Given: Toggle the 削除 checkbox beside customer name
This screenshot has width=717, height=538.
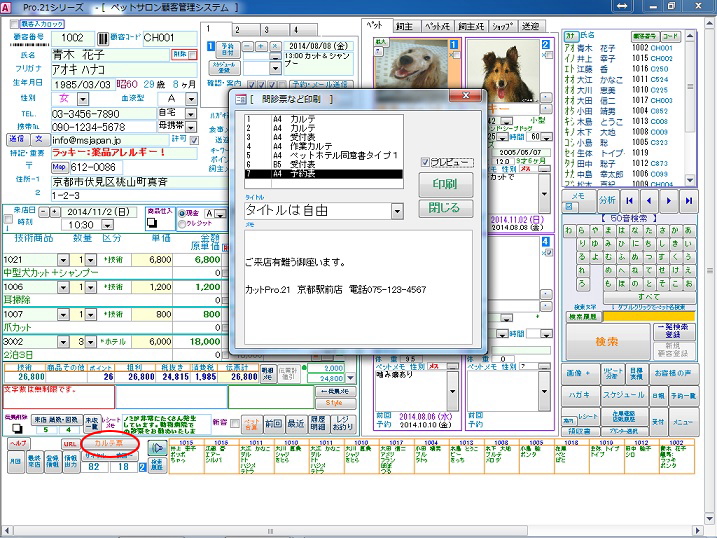Looking at the screenshot, I should 193,55.
